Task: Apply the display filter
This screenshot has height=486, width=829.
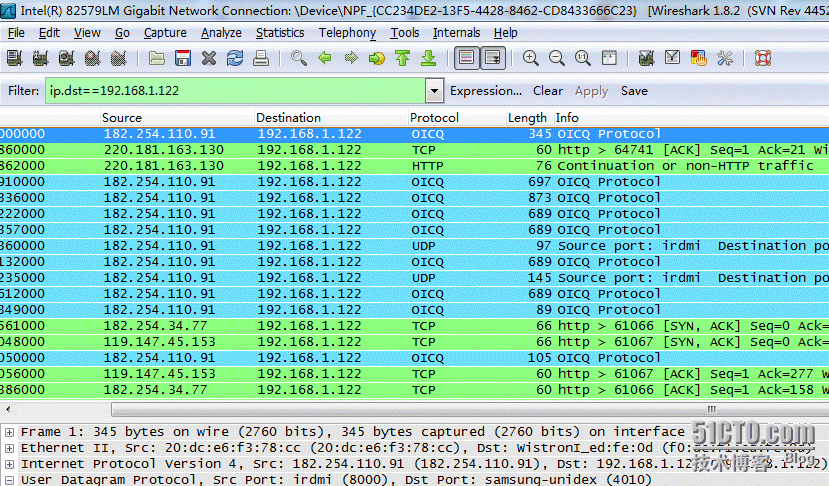Action: click(592, 91)
